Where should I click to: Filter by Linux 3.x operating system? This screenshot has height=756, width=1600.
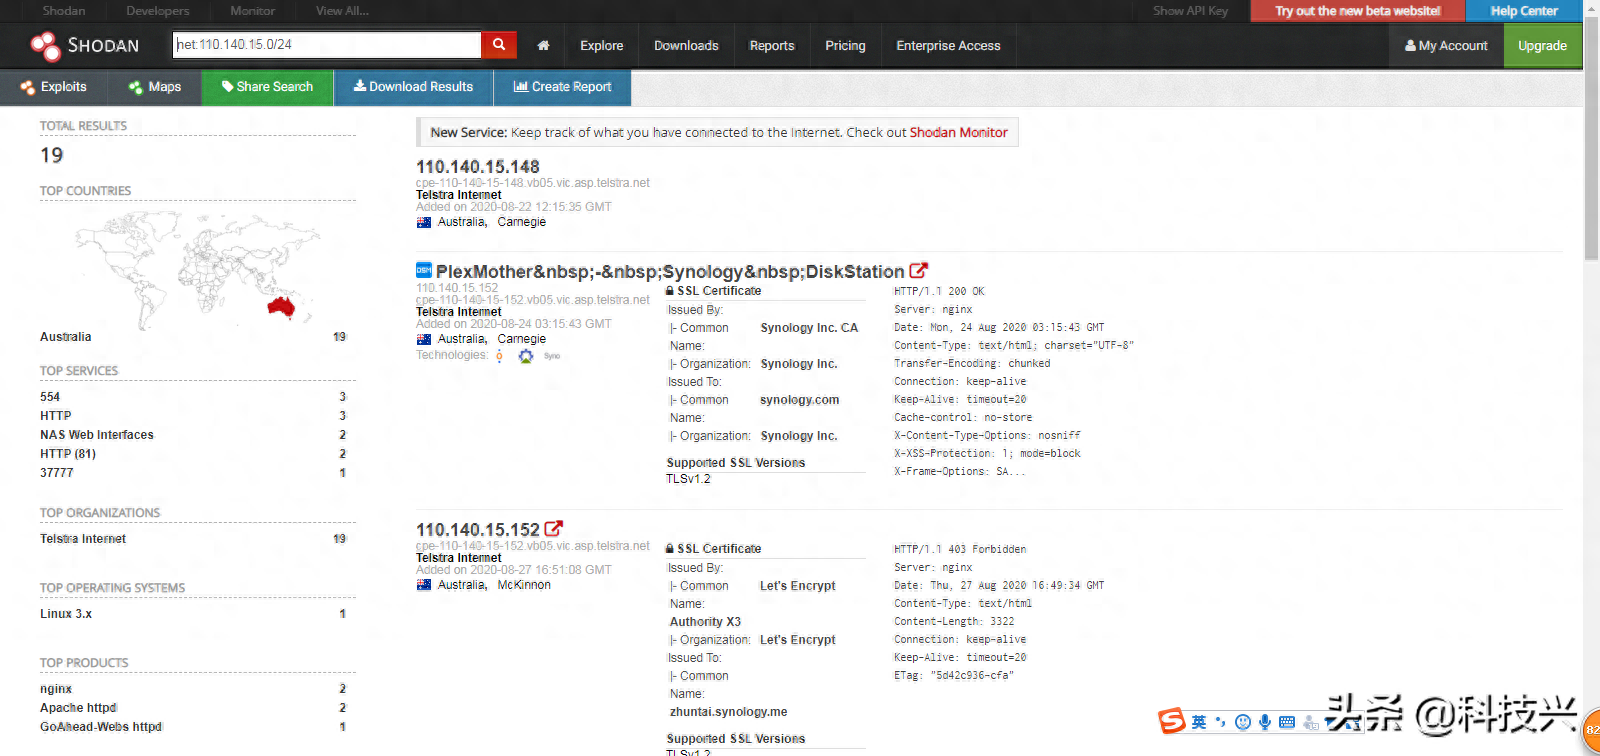[66, 614]
